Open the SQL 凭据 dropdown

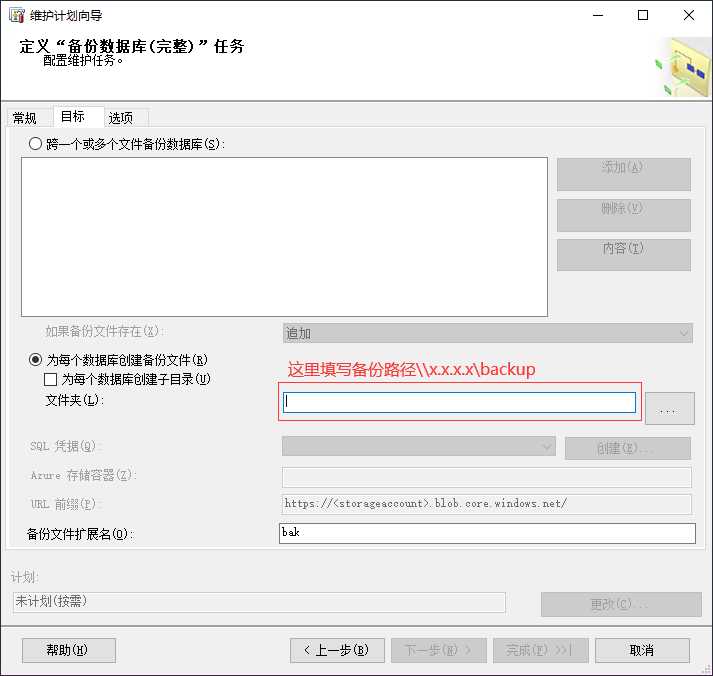[418, 446]
